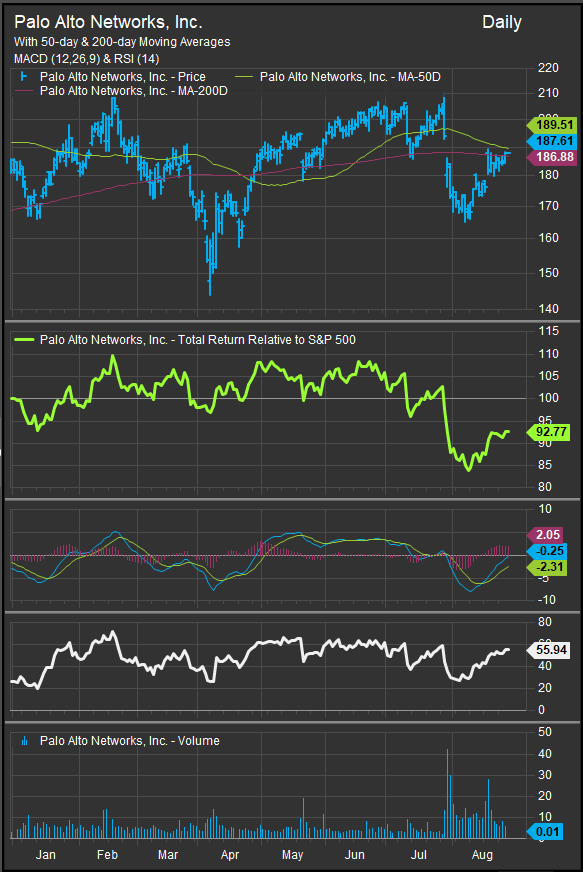Click the 186.88 MA-200D value tag

(x=551, y=157)
